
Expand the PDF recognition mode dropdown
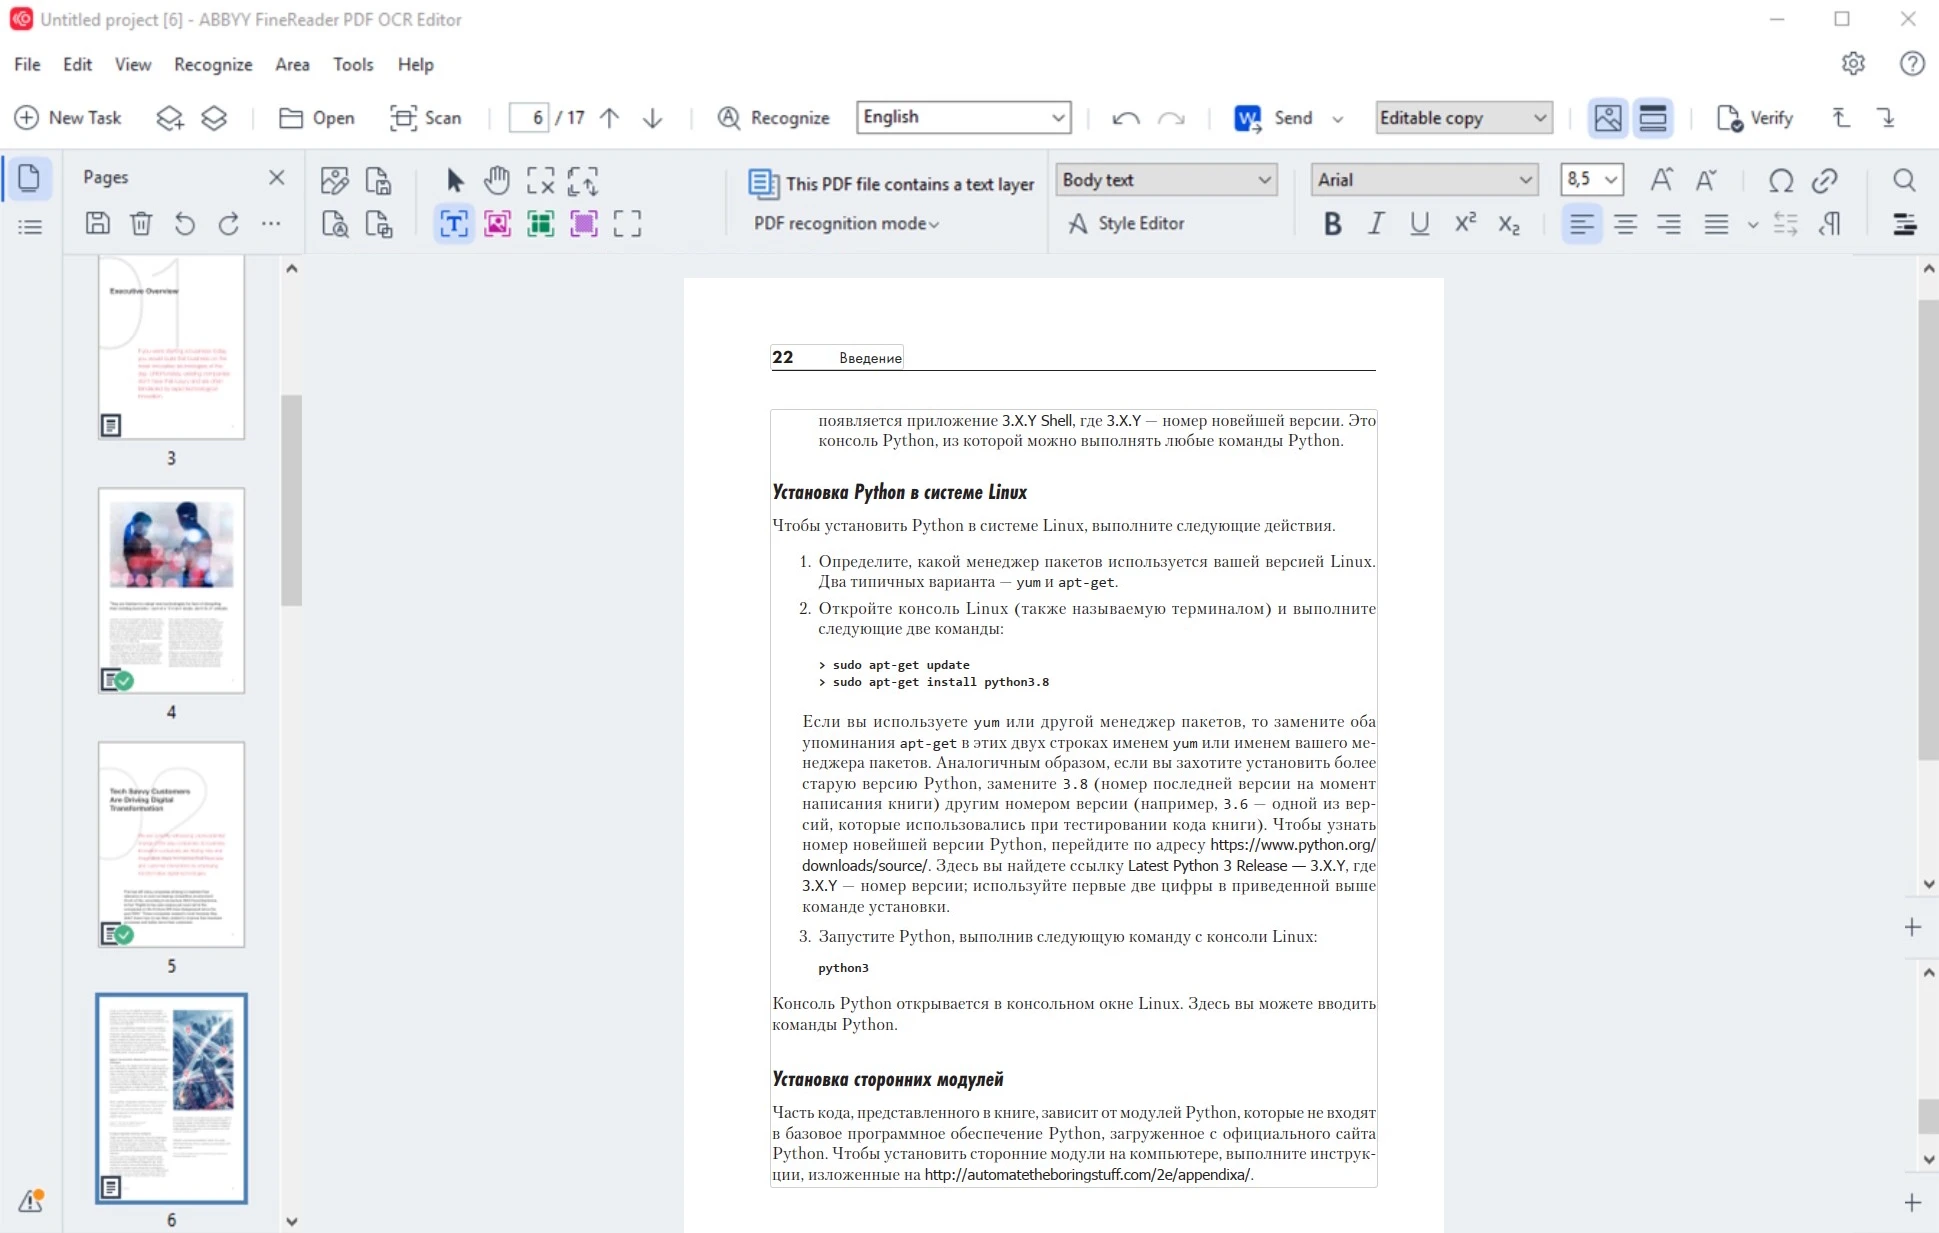click(846, 223)
